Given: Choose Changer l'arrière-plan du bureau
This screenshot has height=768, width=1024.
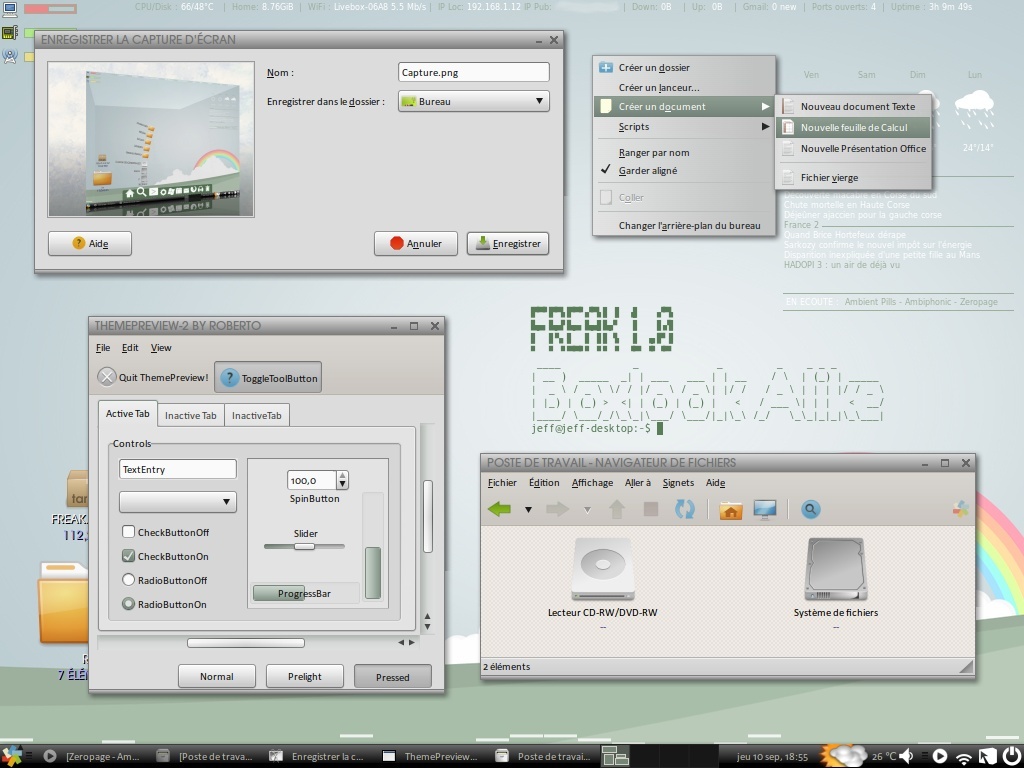Looking at the screenshot, I should pos(684,225).
